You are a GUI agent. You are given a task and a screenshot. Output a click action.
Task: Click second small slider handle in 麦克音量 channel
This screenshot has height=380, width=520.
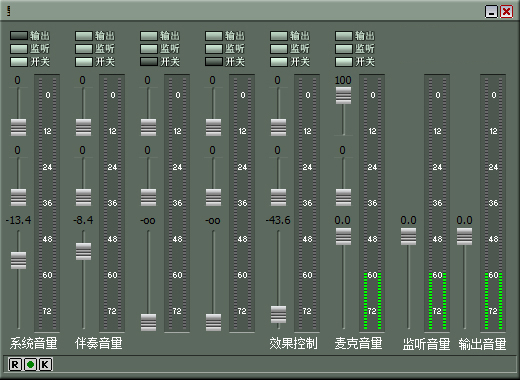(x=343, y=197)
